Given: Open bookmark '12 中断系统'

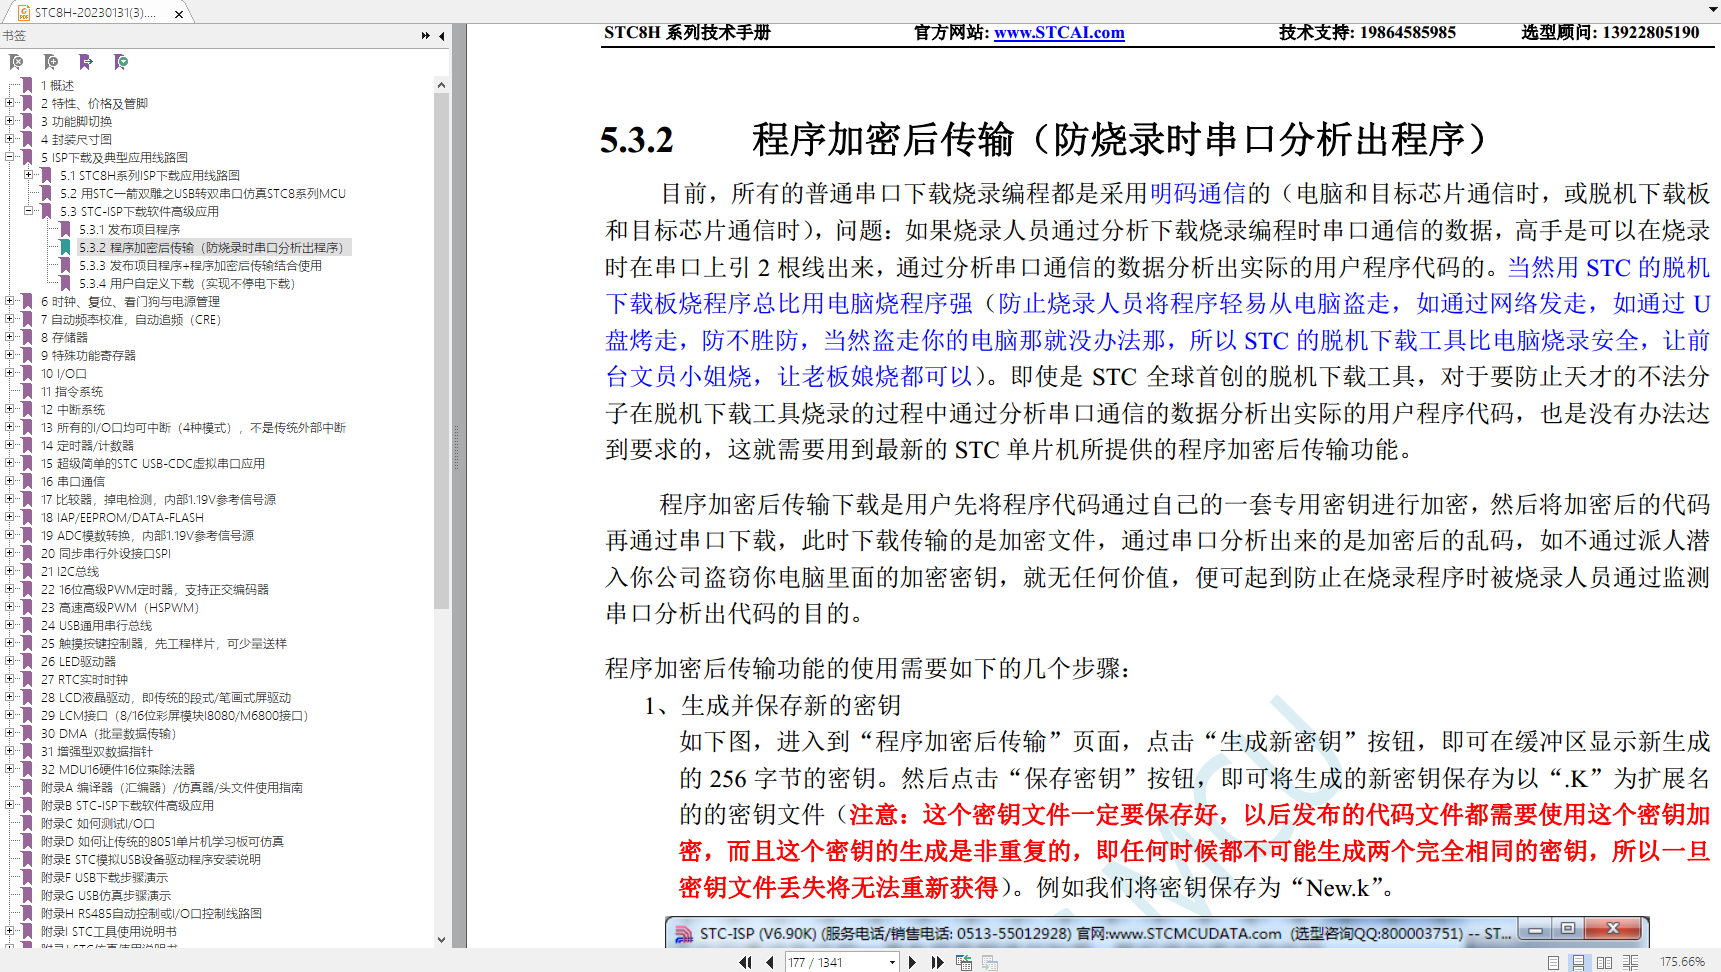Looking at the screenshot, I should tap(73, 409).
